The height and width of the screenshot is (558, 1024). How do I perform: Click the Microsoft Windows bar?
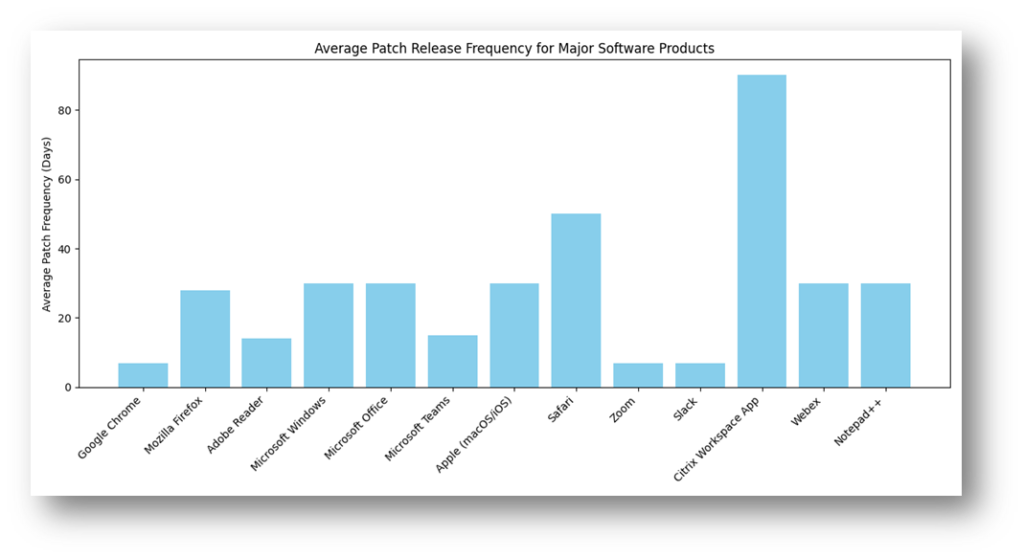328,335
